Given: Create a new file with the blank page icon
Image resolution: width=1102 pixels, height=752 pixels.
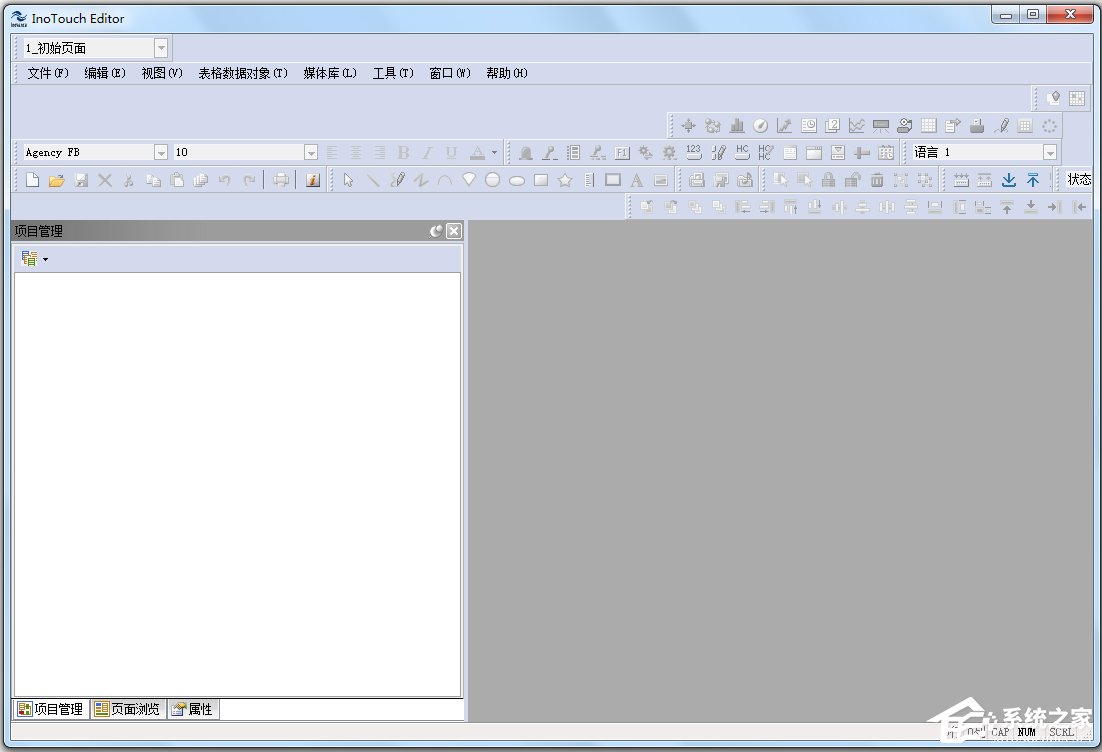Looking at the screenshot, I should pos(32,180).
